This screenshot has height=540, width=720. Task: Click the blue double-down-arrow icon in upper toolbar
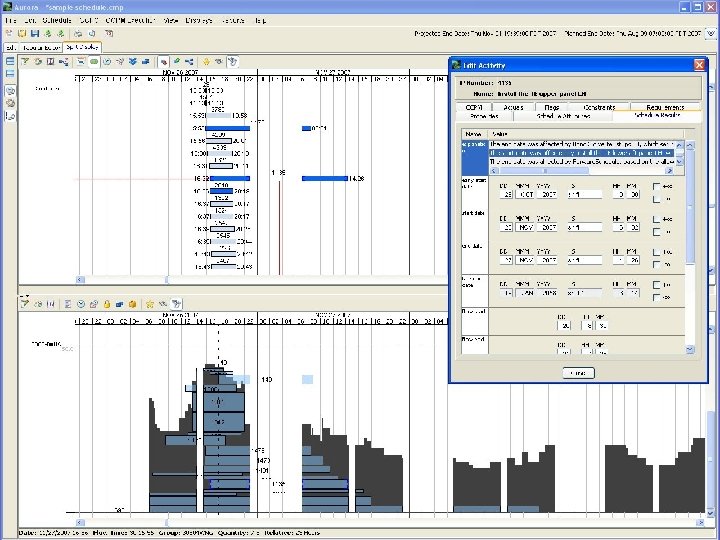(x=133, y=62)
